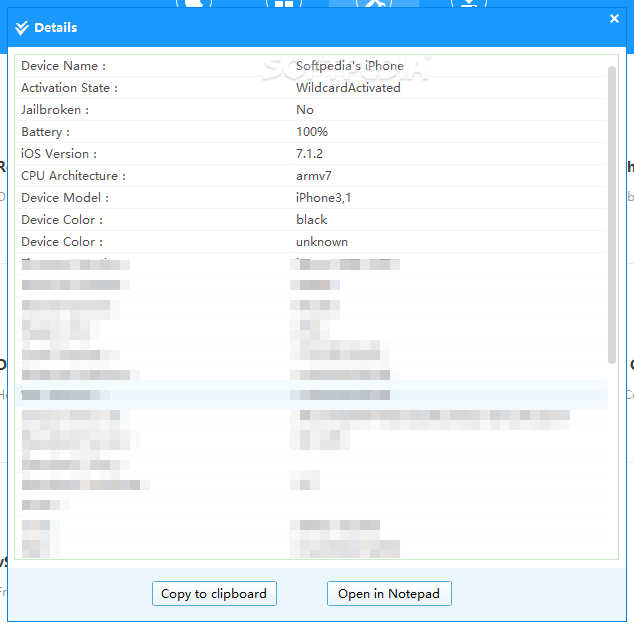Select the Activation State label

coord(70,88)
